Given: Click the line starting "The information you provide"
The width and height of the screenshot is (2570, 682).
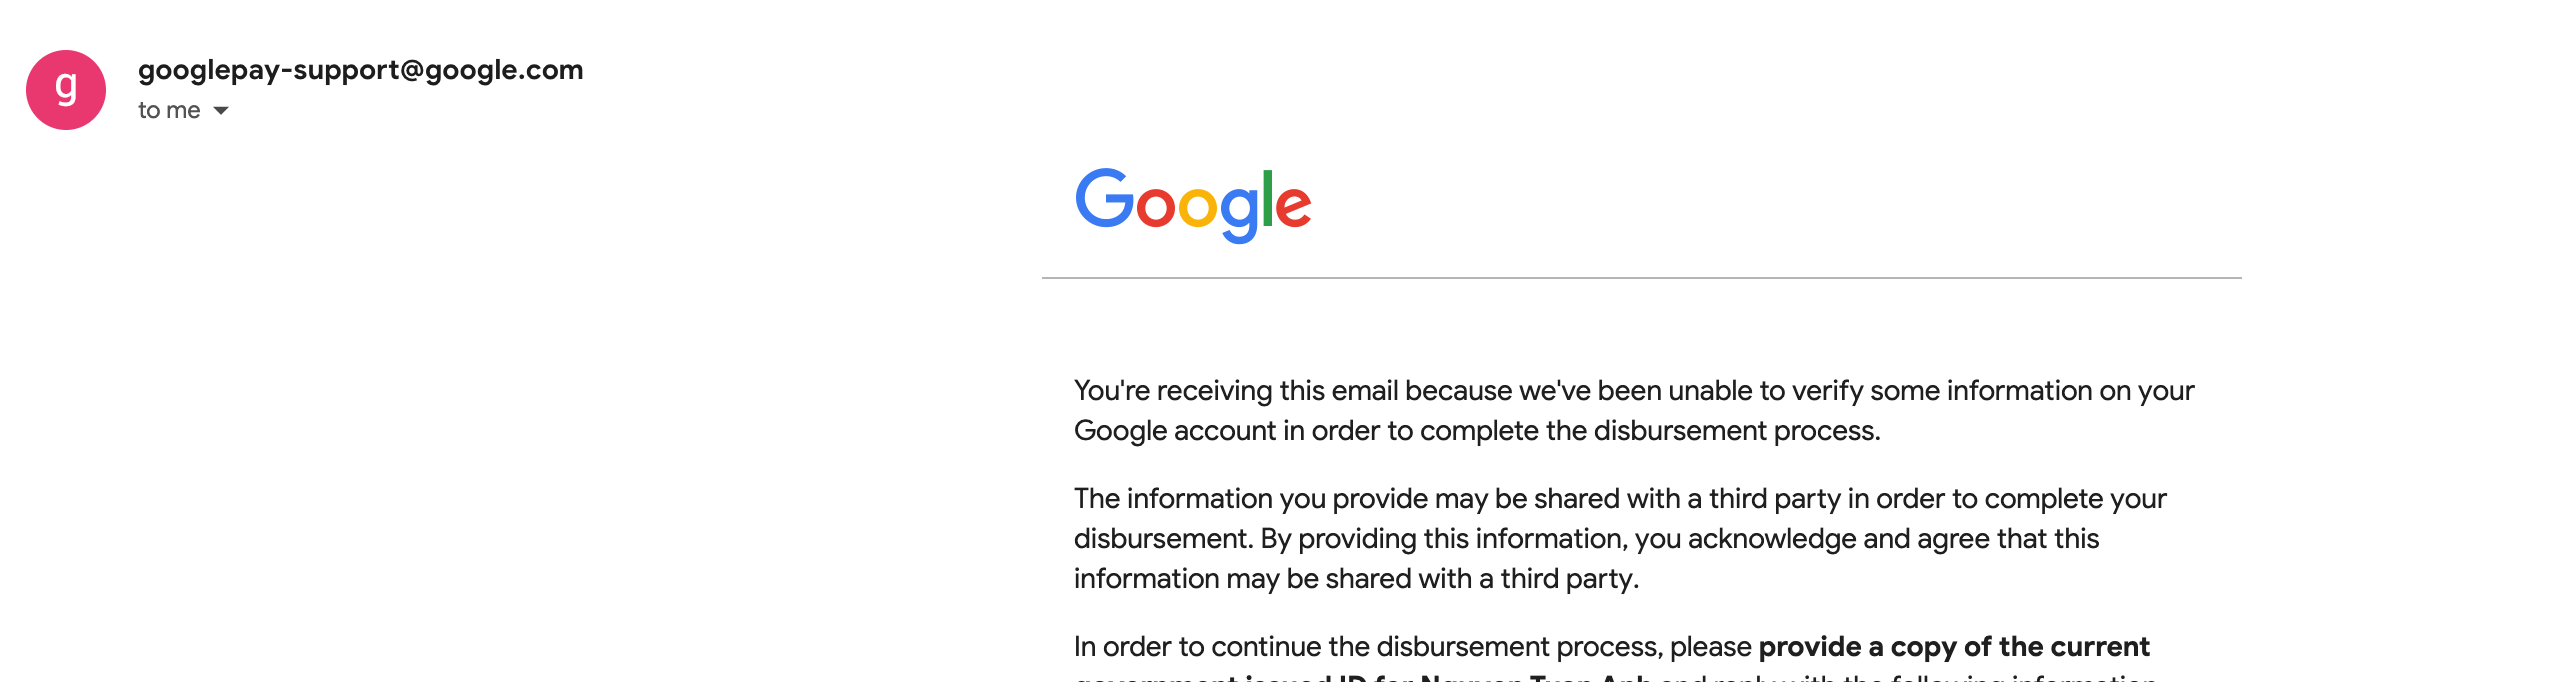Looking at the screenshot, I should point(1620,499).
